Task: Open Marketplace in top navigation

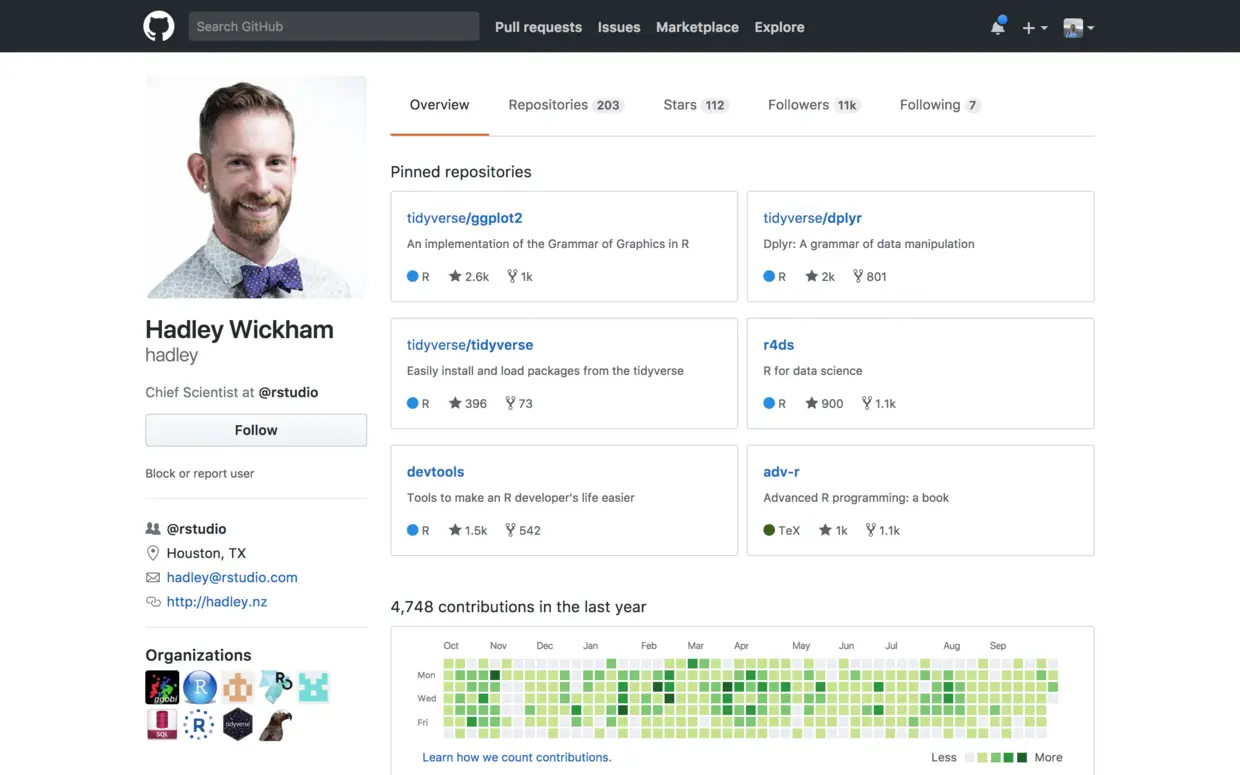Action: click(x=697, y=27)
